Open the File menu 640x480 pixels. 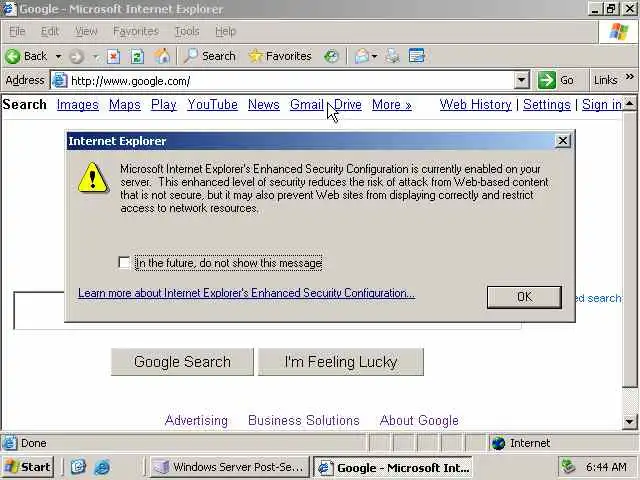pyautogui.click(x=17, y=31)
